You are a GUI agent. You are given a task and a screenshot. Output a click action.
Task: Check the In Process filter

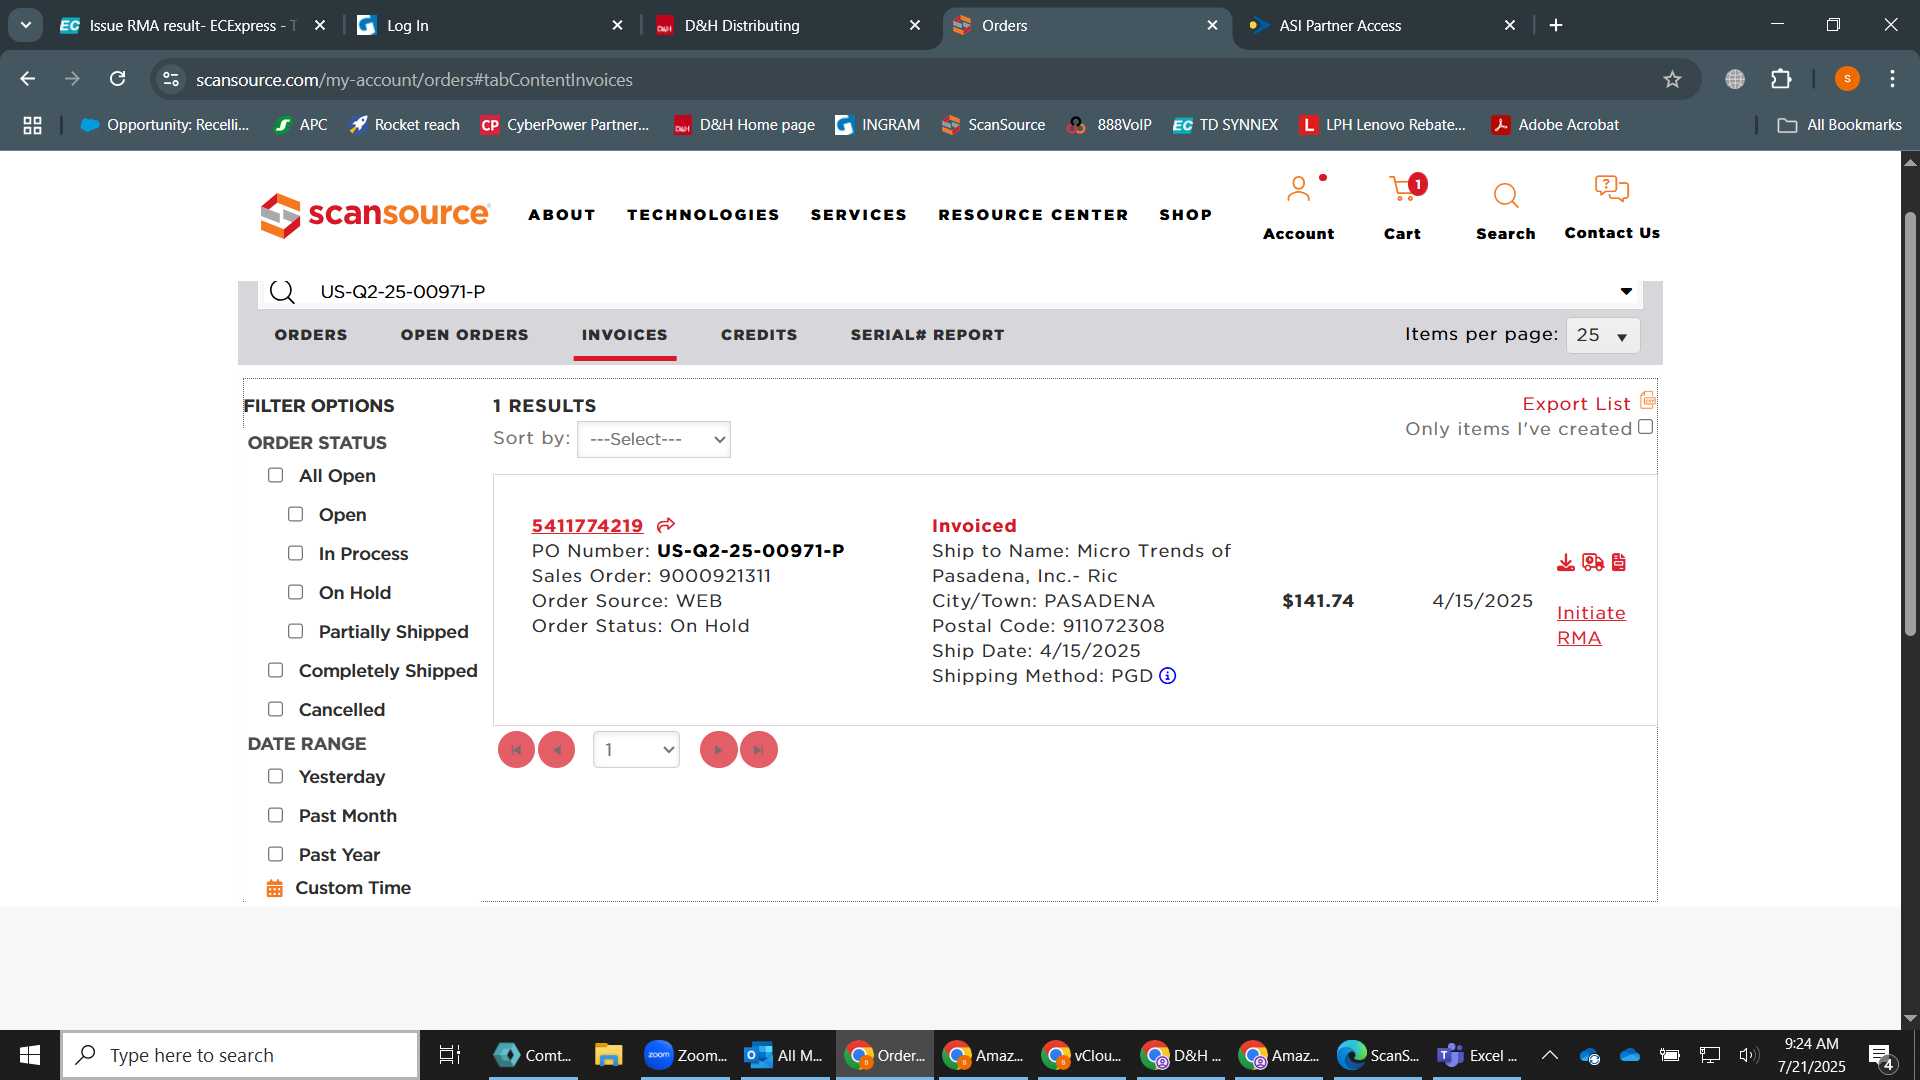click(295, 554)
